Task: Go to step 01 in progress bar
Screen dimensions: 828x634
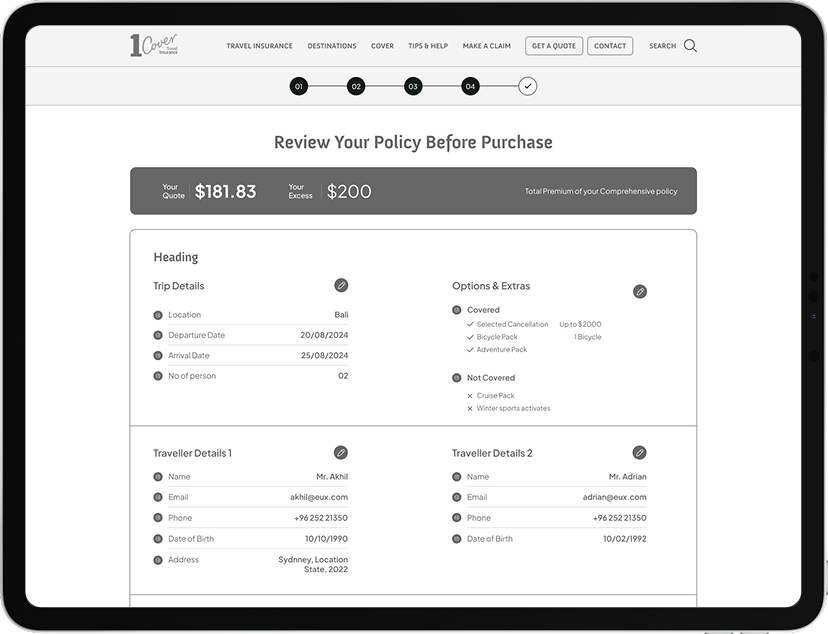Action: click(299, 87)
